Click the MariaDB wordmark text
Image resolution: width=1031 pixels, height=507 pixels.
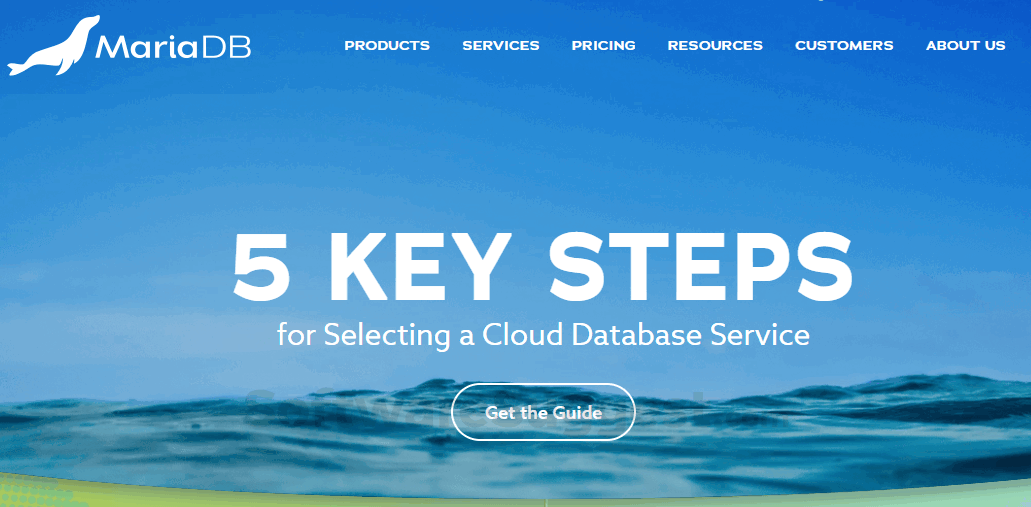coord(173,46)
